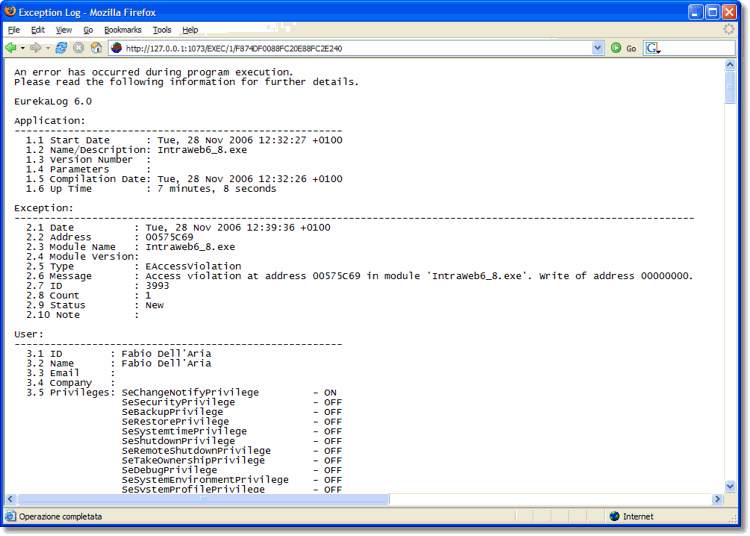Open the Go menu
The image size is (750, 536).
click(88, 30)
